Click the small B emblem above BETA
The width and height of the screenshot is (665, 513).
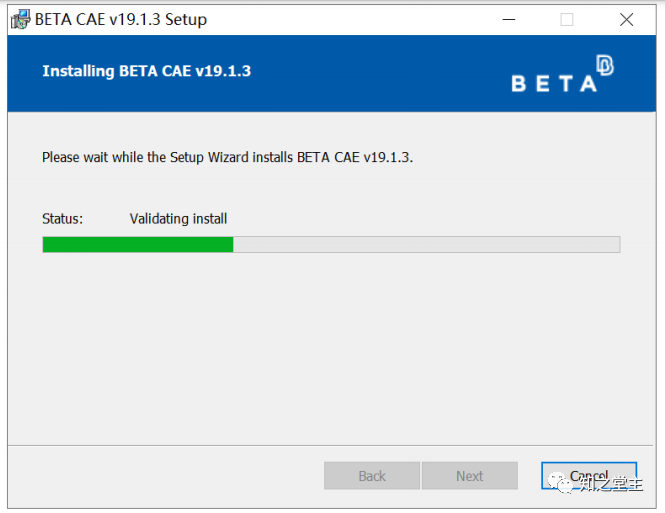(x=605, y=65)
